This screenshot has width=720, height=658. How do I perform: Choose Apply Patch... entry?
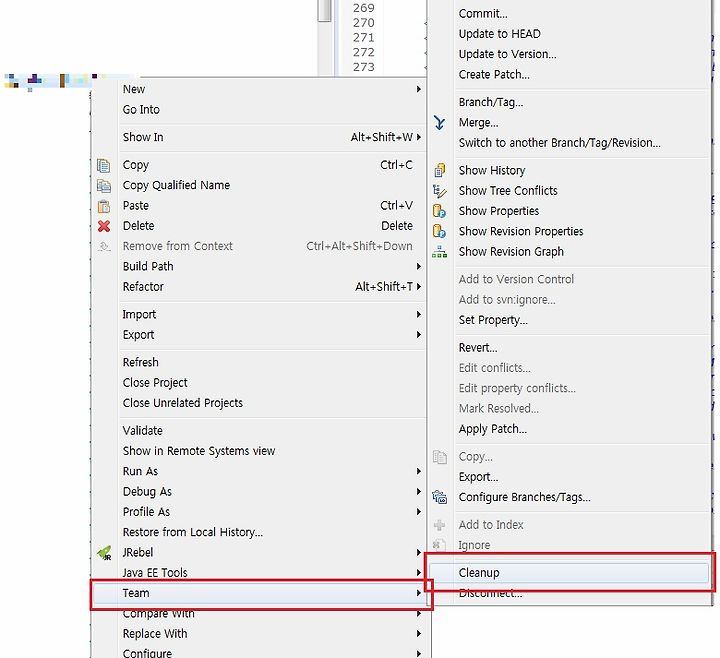pos(493,429)
